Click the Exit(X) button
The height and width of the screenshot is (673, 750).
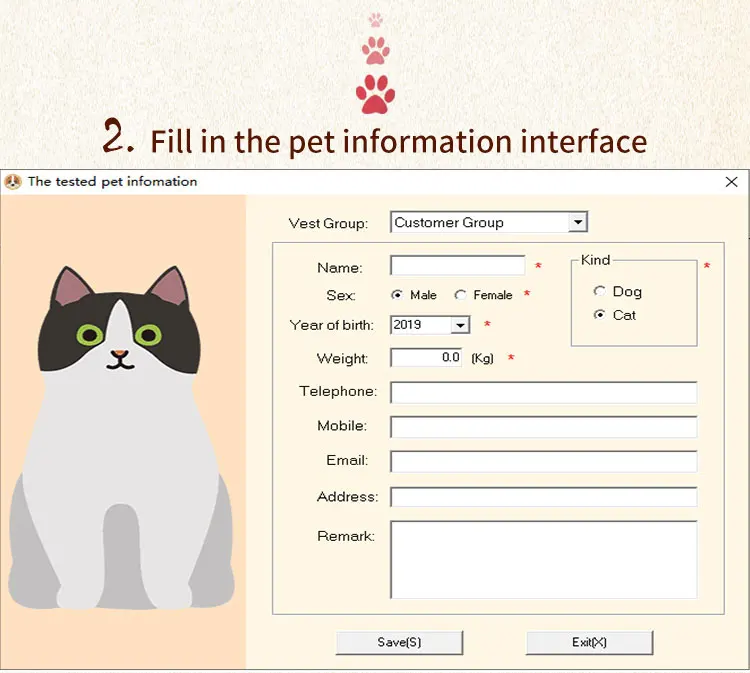coord(589,642)
